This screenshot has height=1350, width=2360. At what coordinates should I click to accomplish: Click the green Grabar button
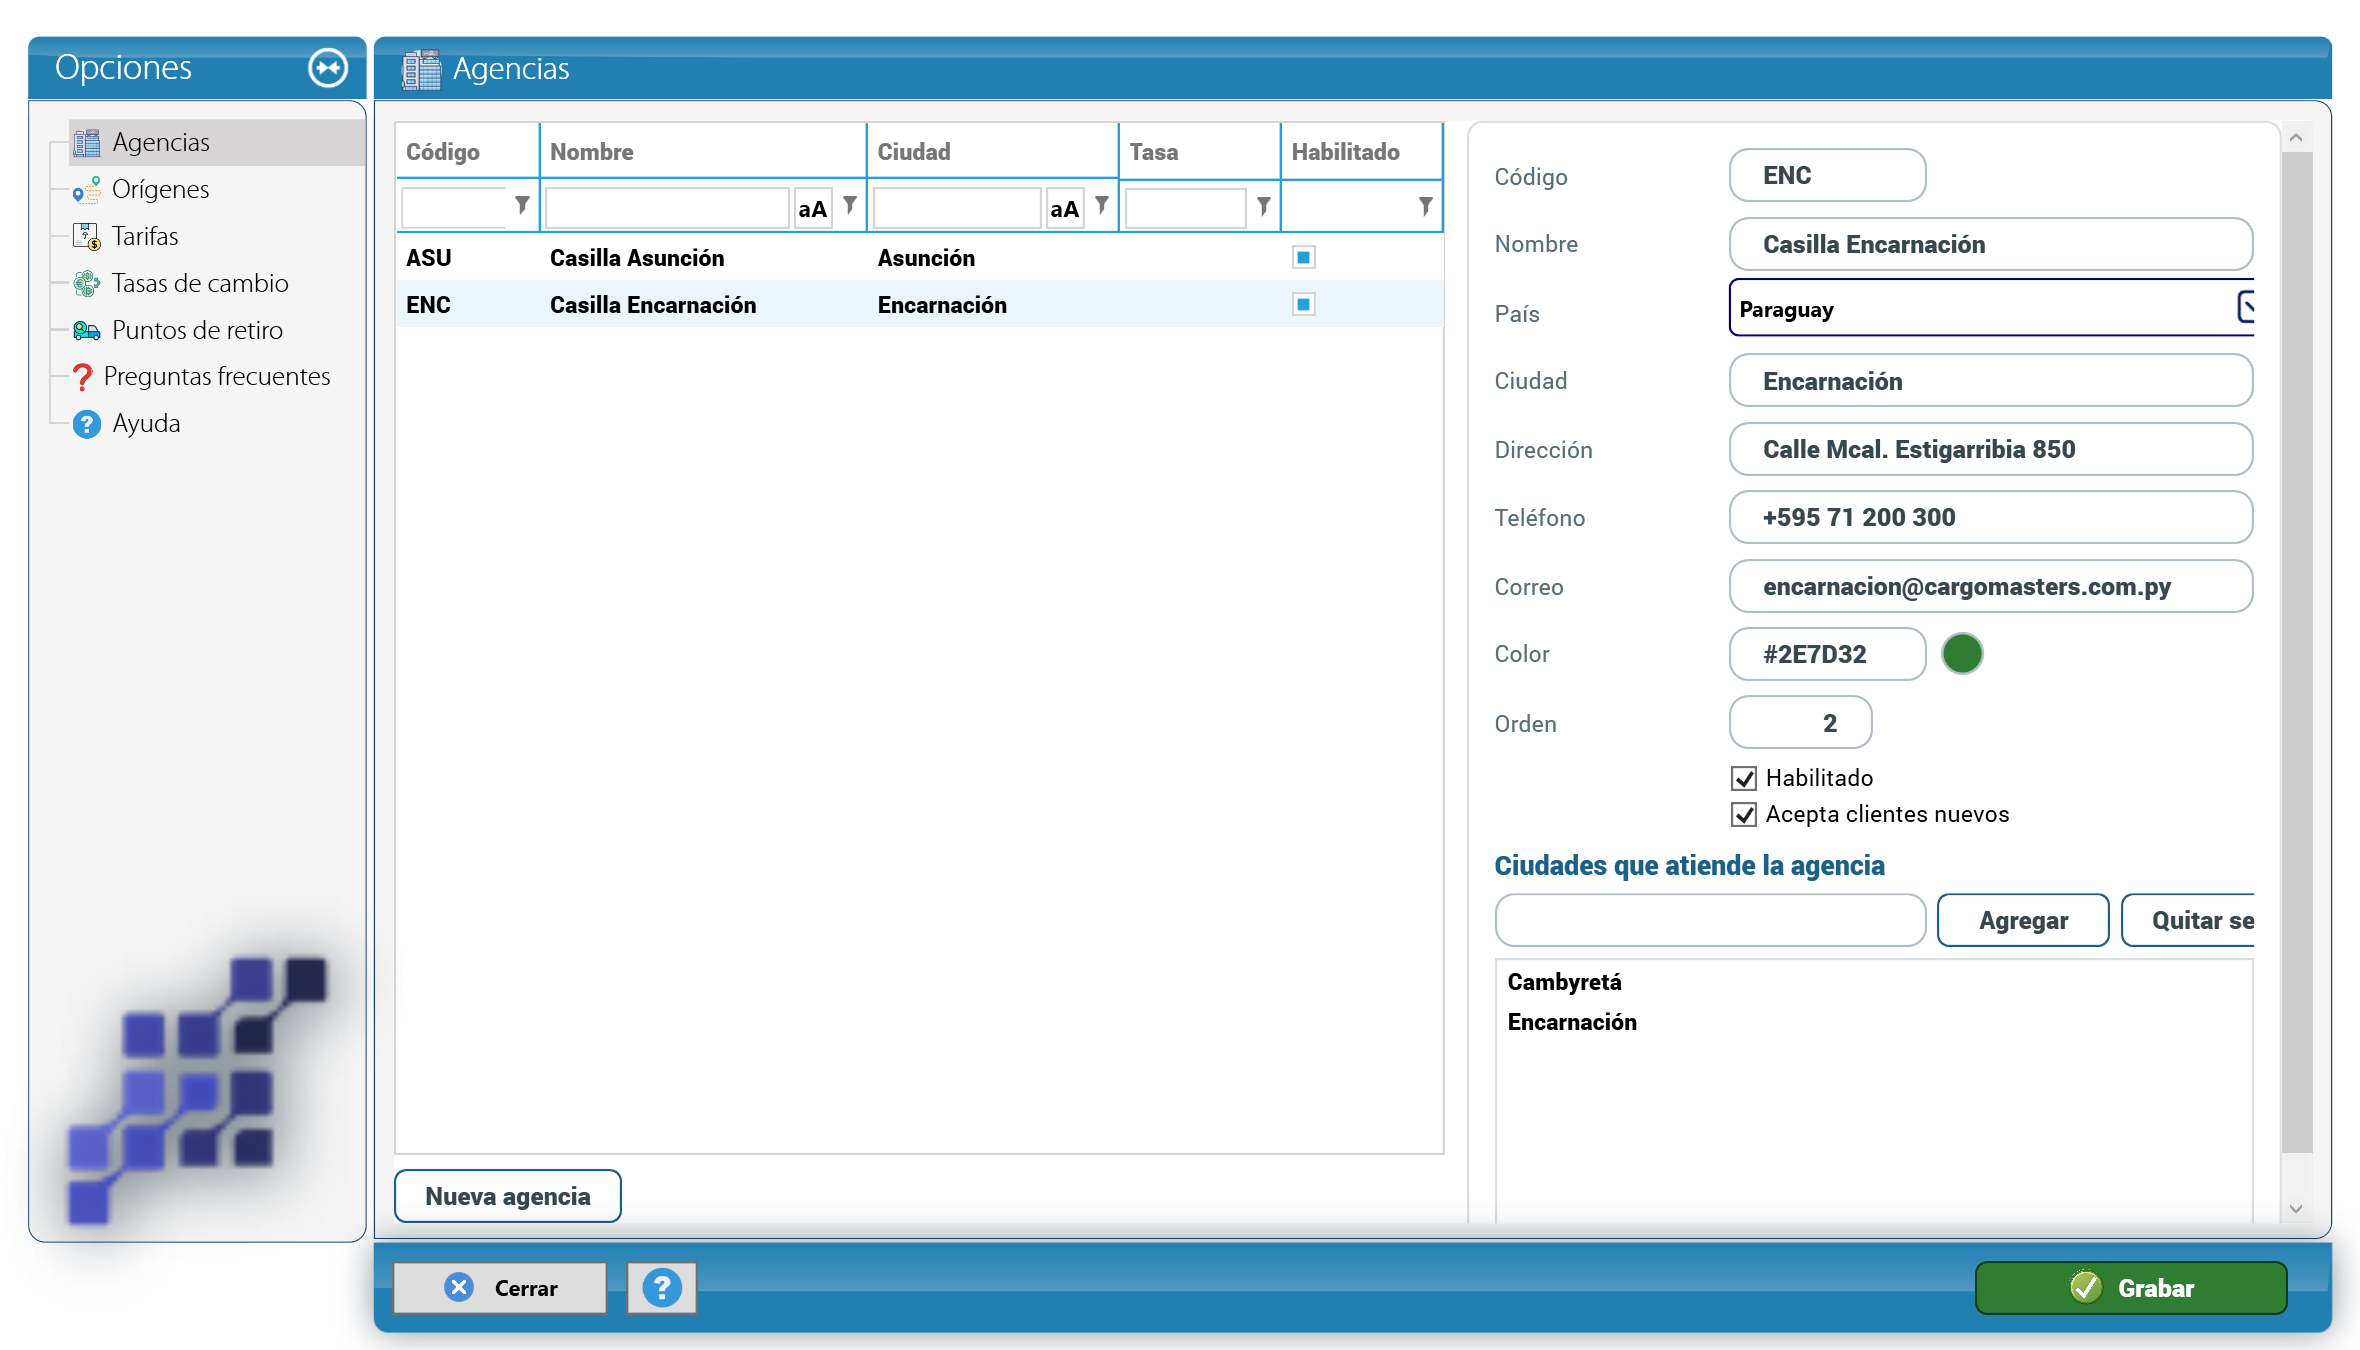pyautogui.click(x=2131, y=1288)
